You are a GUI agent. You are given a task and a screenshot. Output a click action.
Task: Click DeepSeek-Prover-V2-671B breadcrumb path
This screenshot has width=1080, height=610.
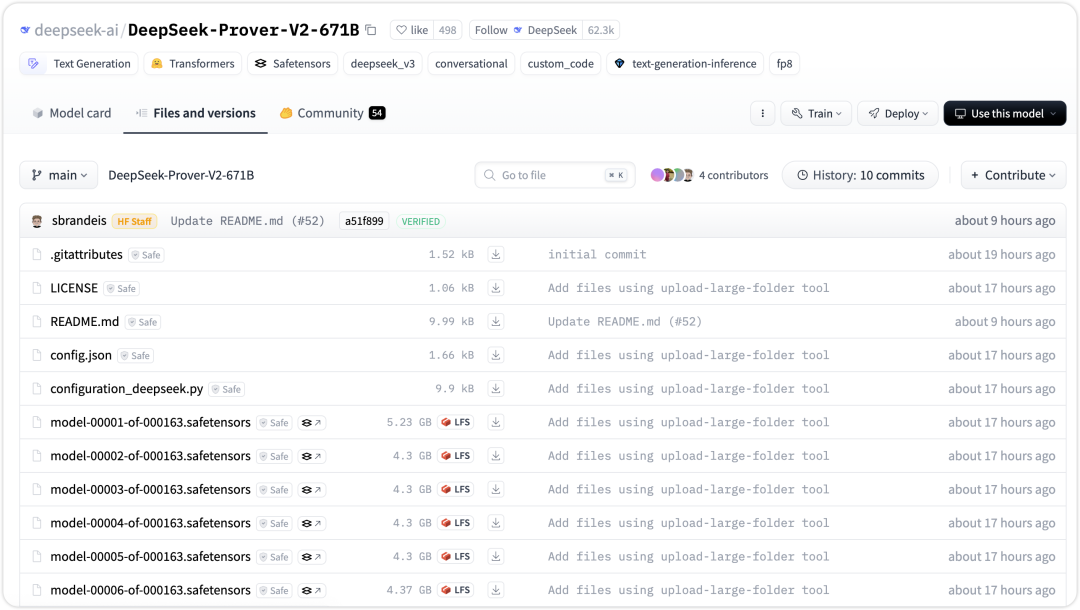181,175
